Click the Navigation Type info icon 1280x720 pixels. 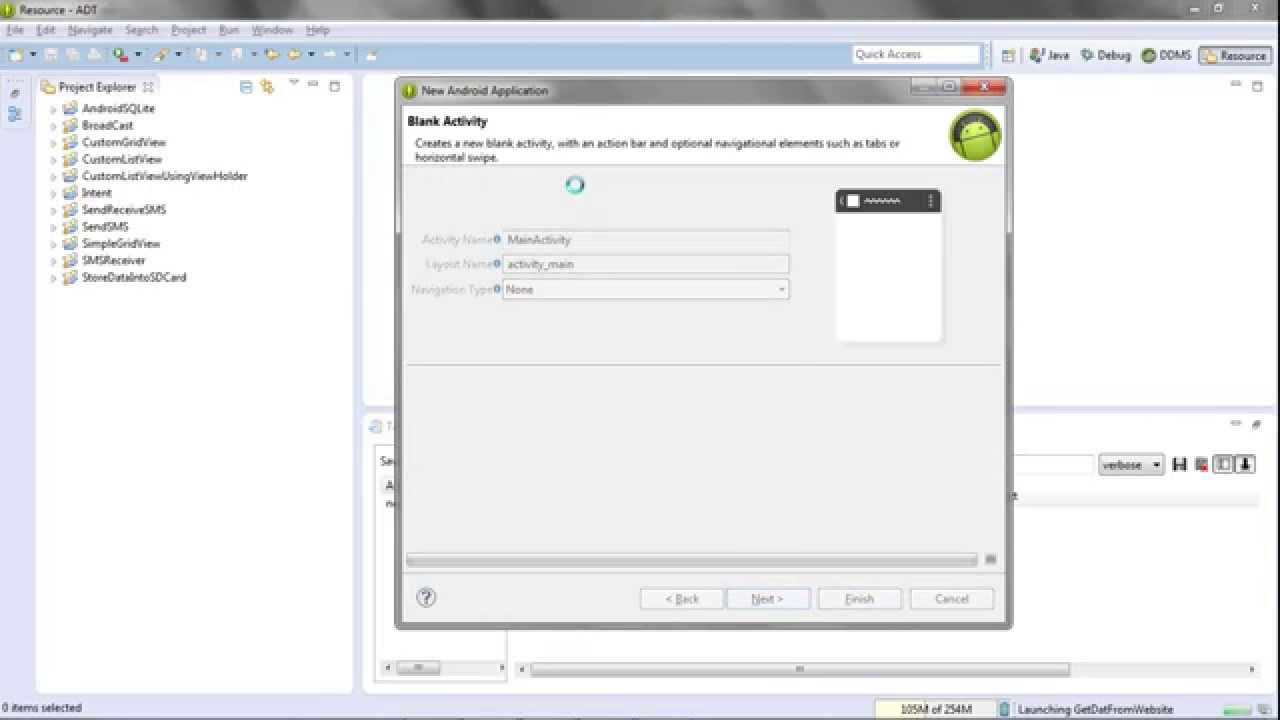tap(497, 289)
